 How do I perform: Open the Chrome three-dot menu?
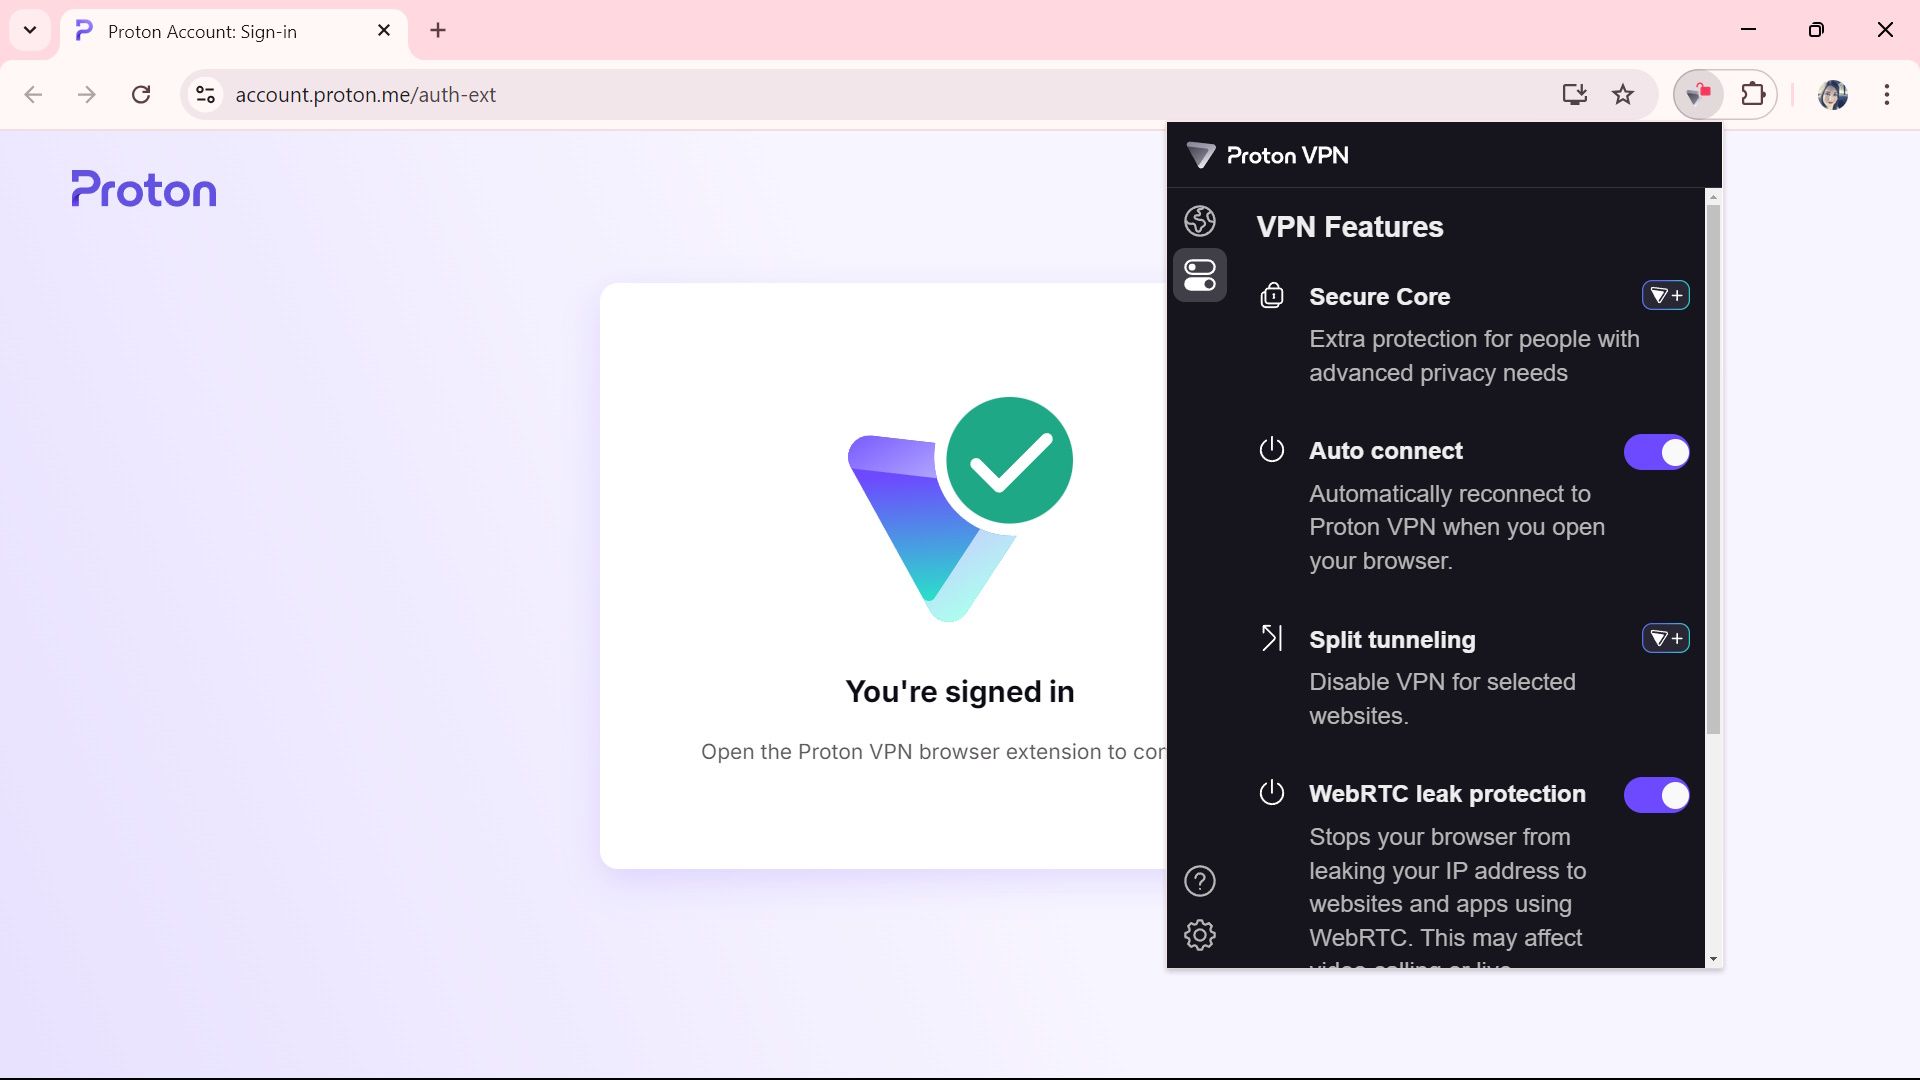[1887, 95]
